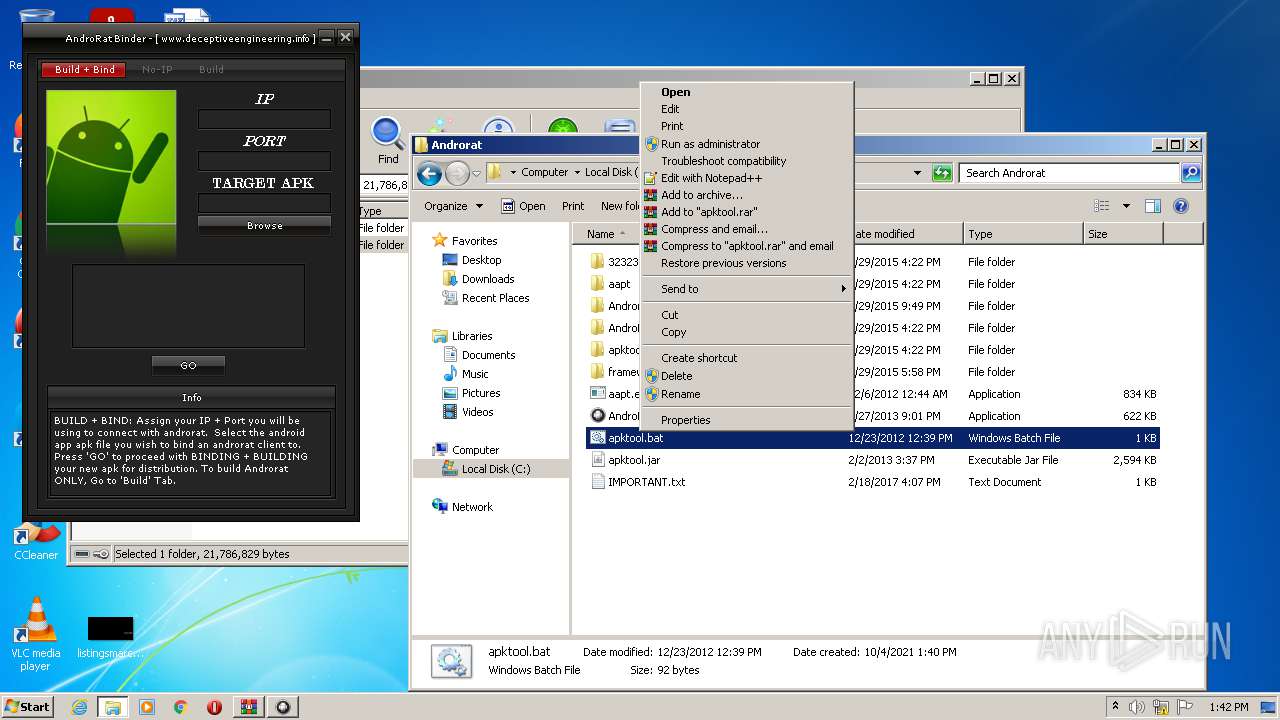Expand the Send to submenu
Screen dimensions: 1280x720
tap(746, 289)
